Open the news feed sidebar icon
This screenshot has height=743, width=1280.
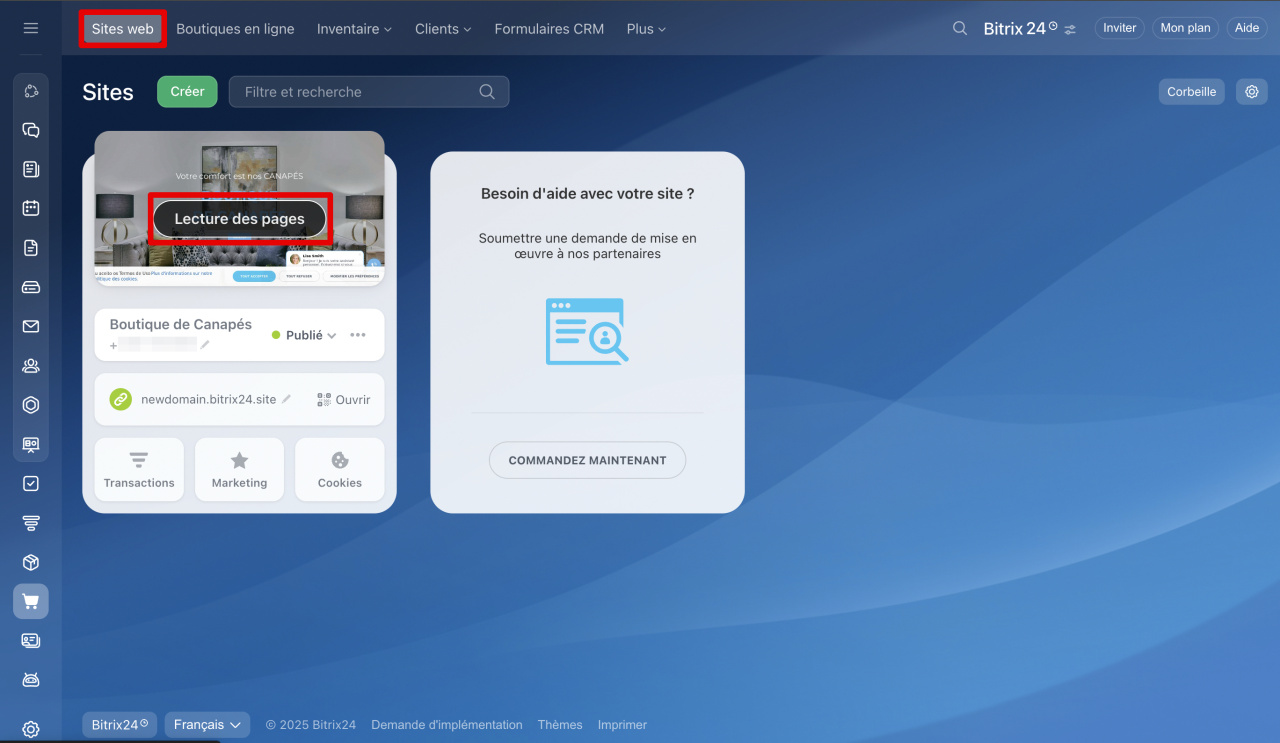(31, 169)
